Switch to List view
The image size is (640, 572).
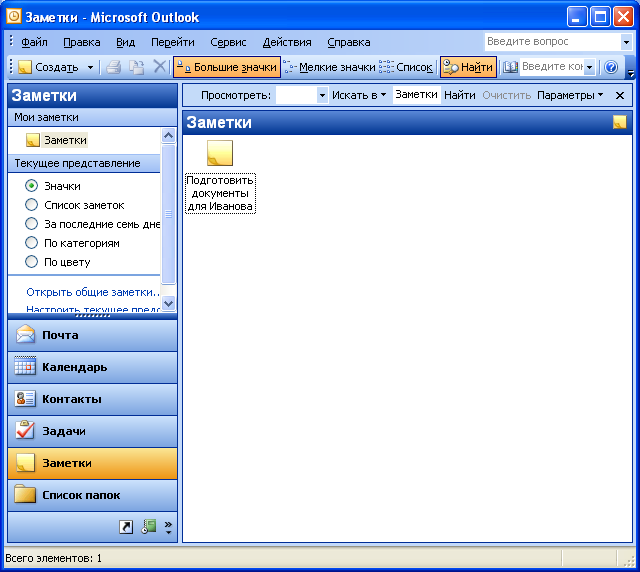(x=406, y=67)
